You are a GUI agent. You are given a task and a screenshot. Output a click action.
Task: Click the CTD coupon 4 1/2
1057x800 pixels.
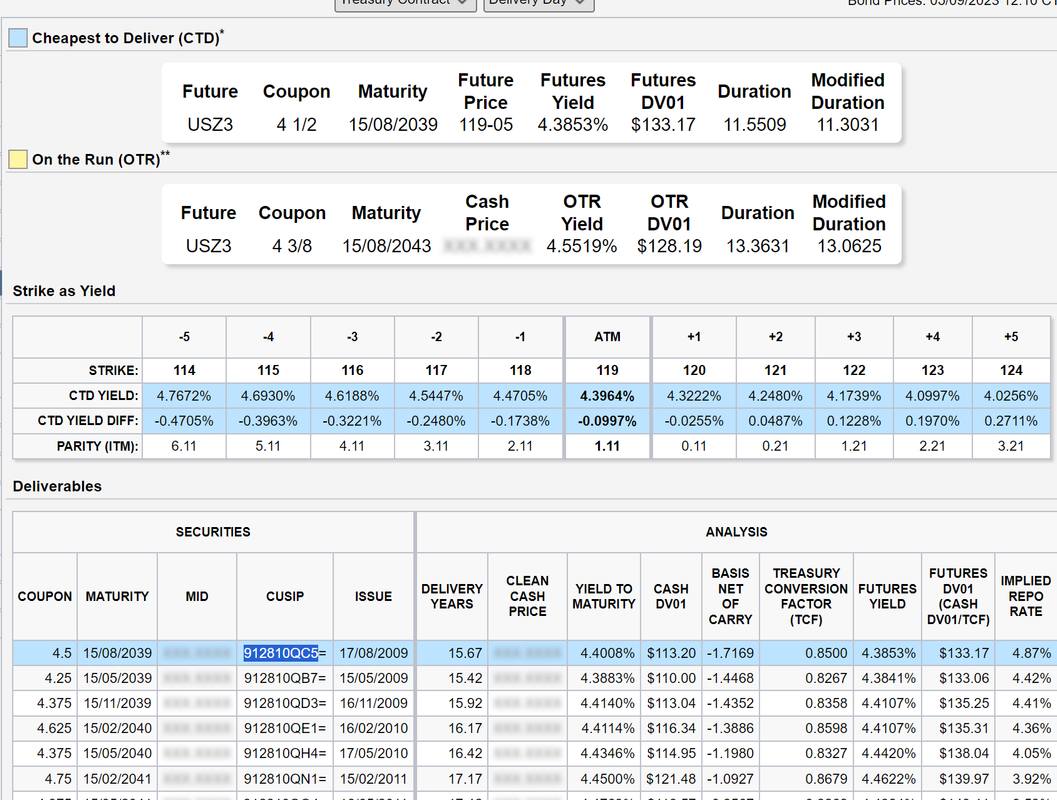pos(297,125)
